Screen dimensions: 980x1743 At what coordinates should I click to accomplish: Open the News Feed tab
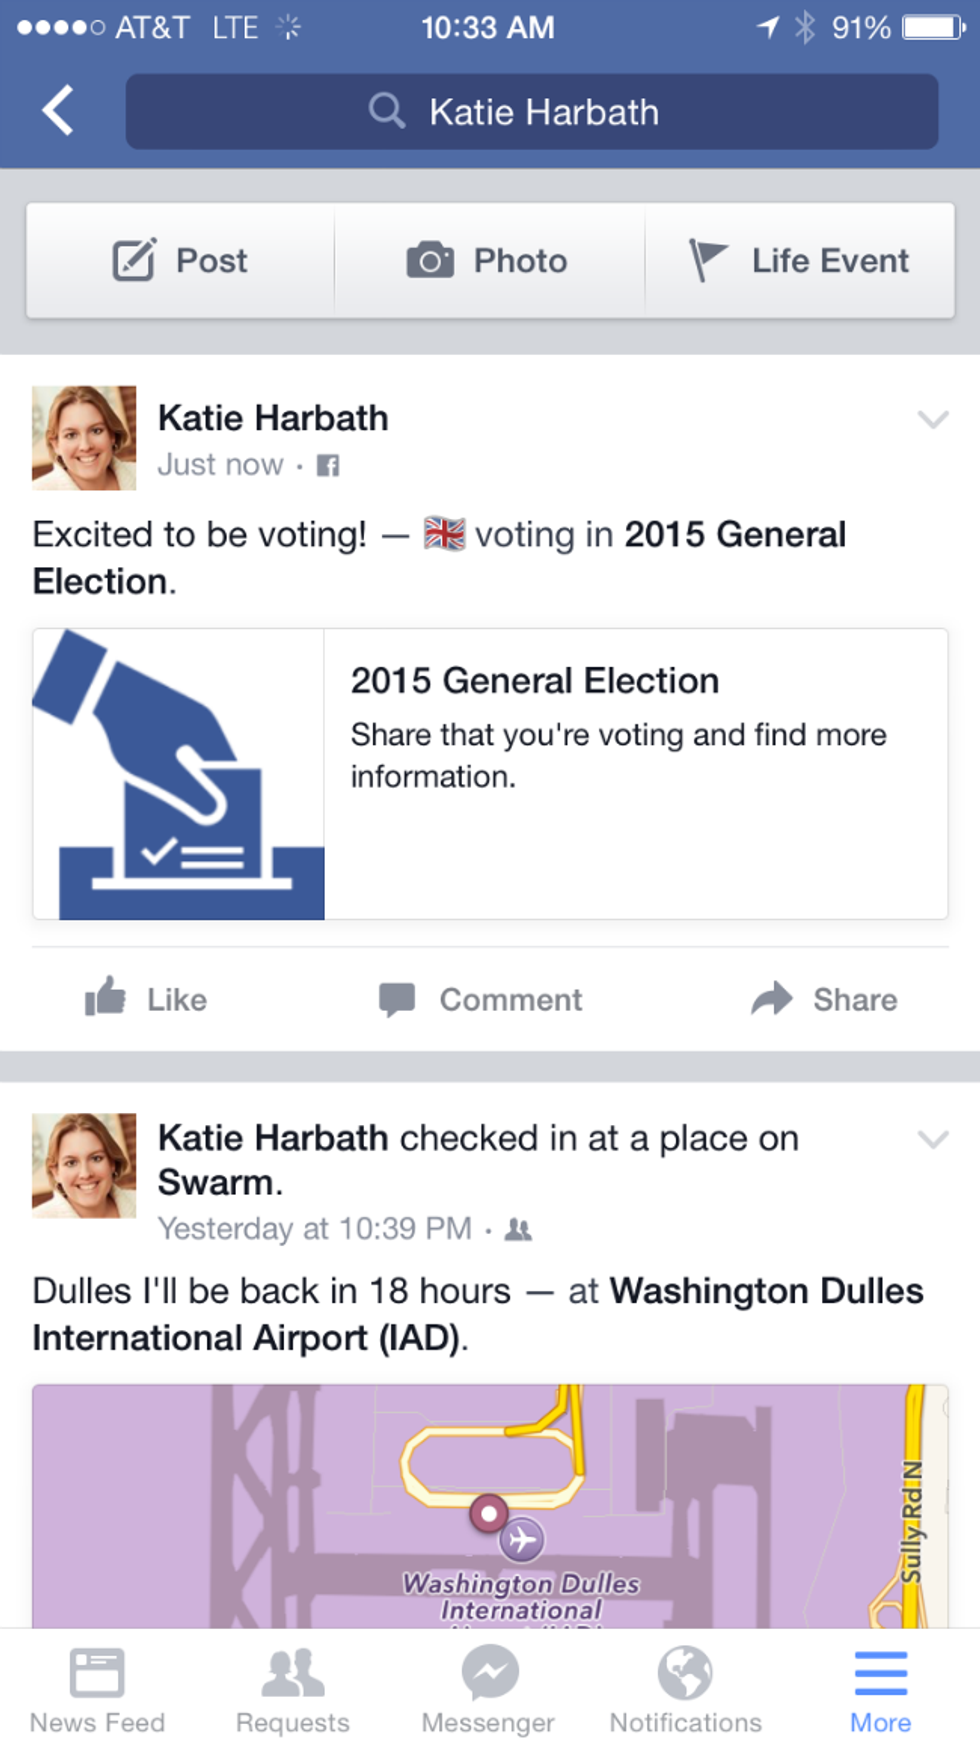tap(97, 1686)
